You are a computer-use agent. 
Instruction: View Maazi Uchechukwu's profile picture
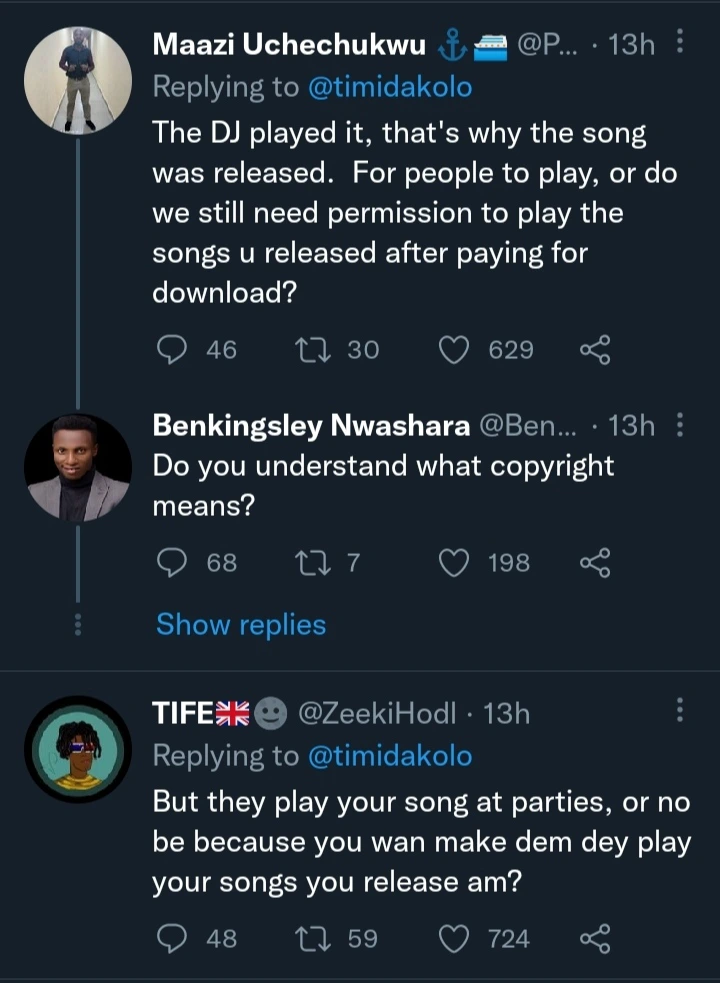click(78, 80)
